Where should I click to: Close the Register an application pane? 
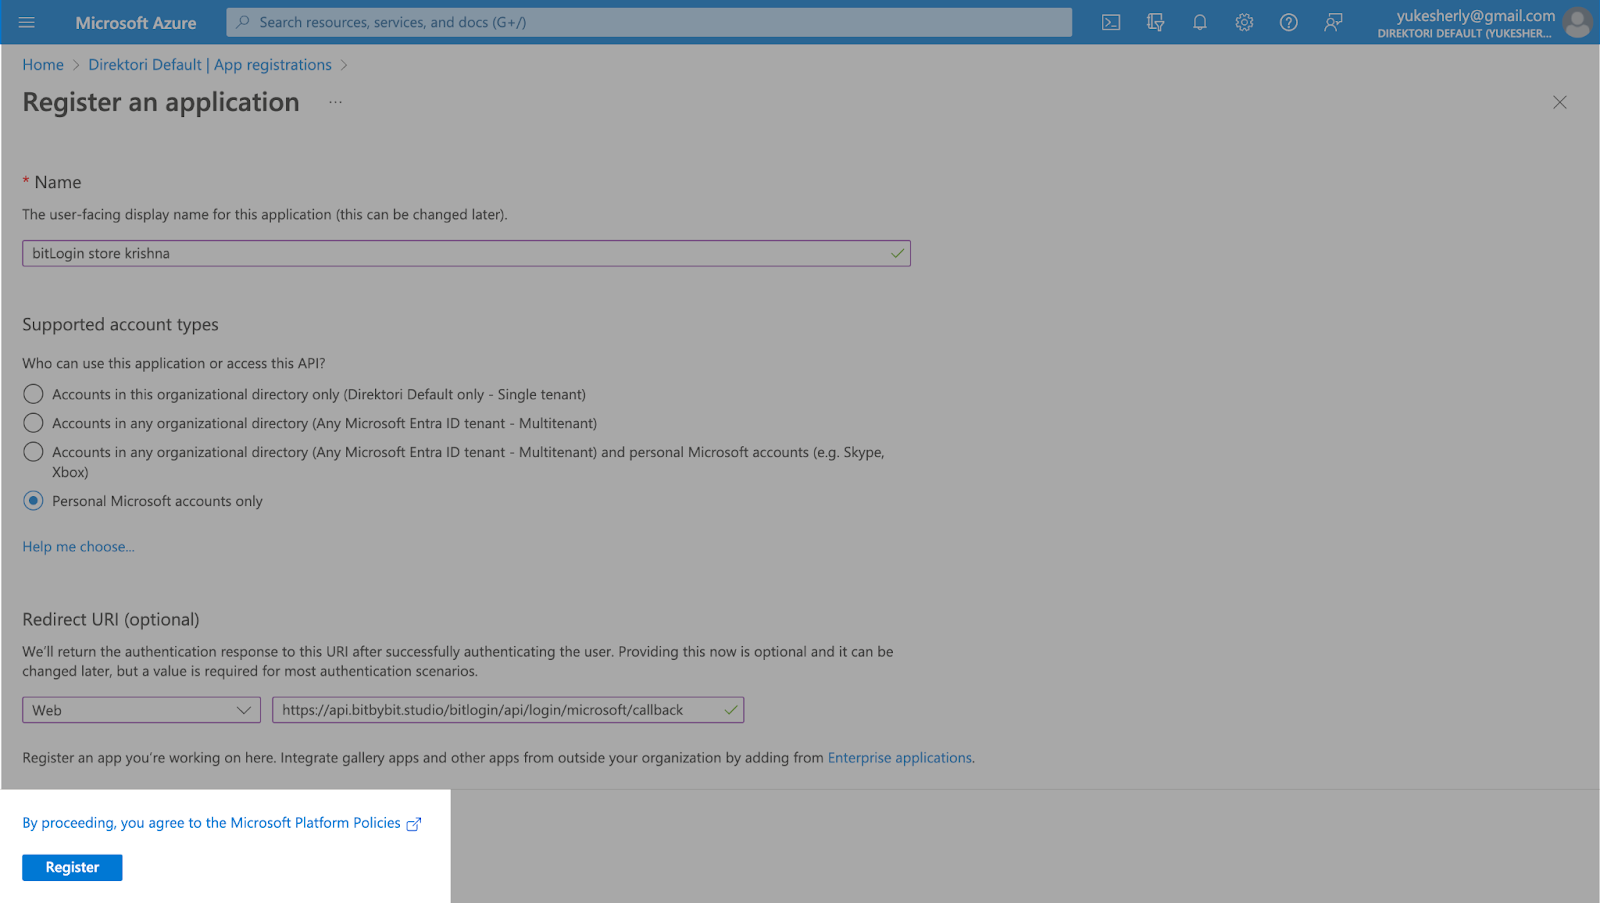1559,102
